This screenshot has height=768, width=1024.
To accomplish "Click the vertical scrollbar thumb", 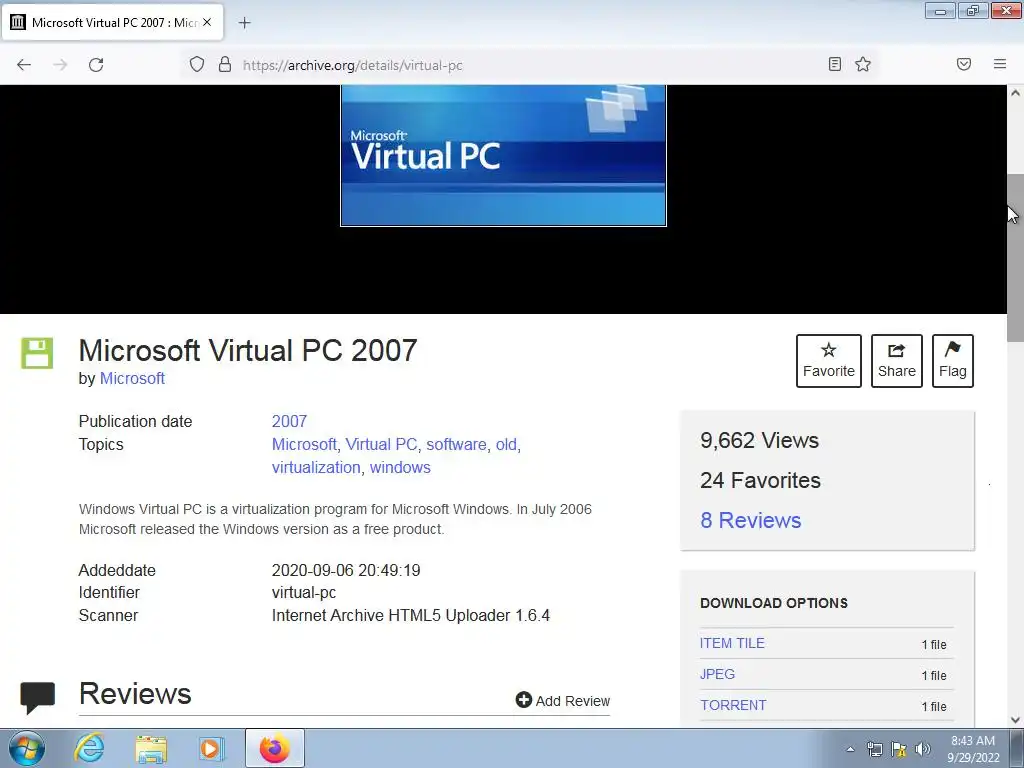I will pos(1015,258).
